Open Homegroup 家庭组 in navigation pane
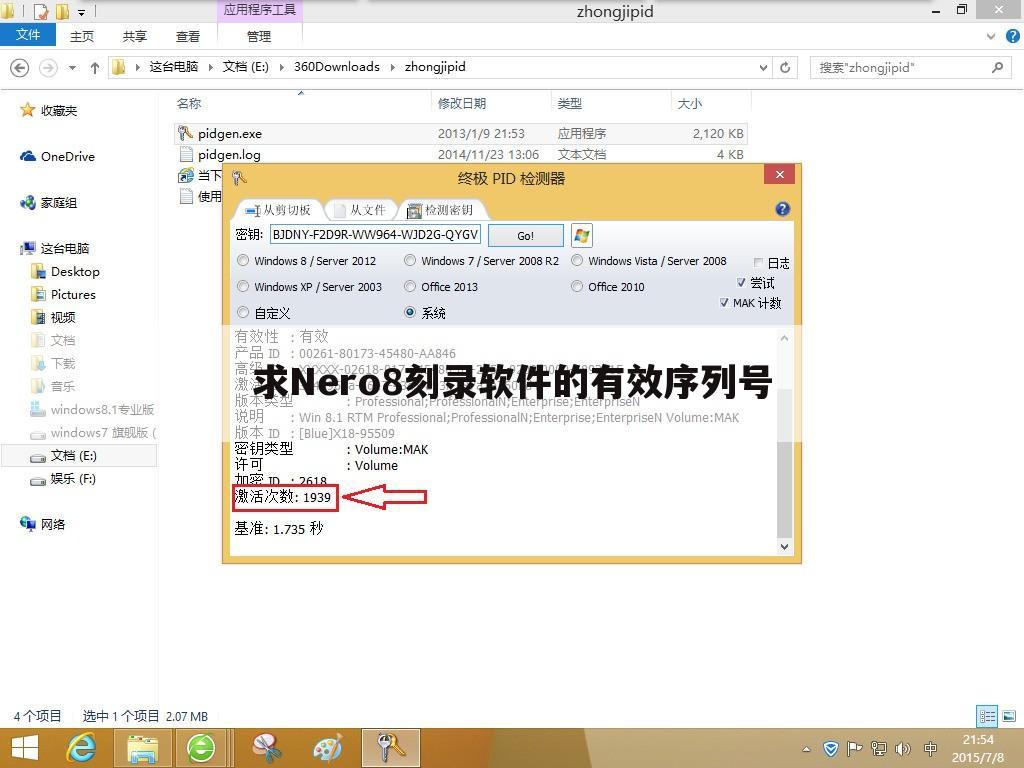Screen dimensions: 1024x768 (x=49, y=203)
